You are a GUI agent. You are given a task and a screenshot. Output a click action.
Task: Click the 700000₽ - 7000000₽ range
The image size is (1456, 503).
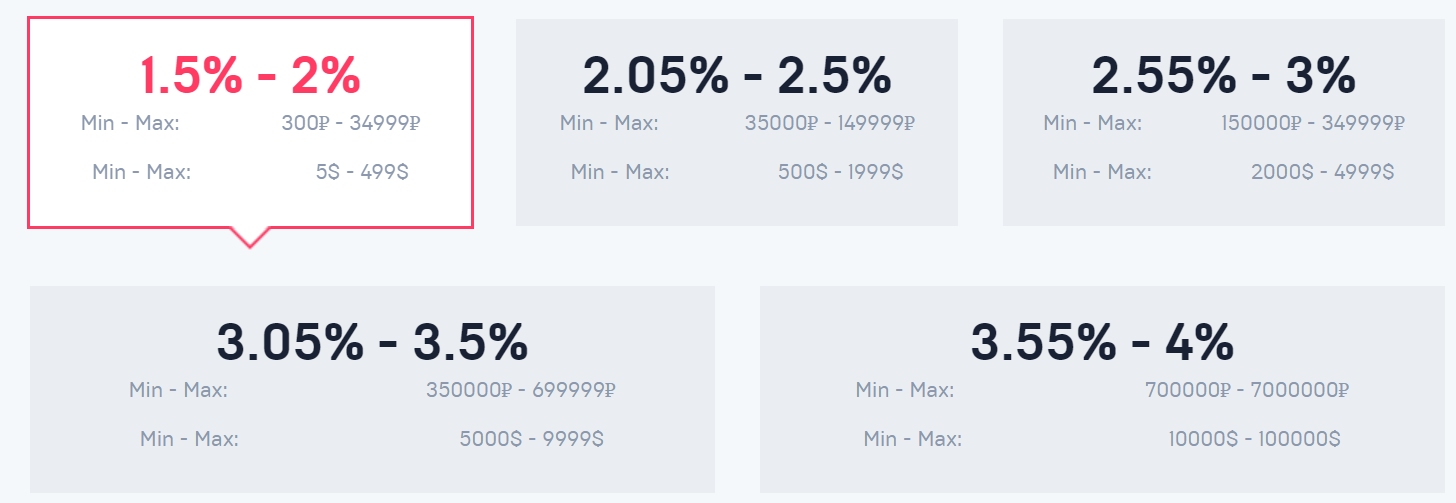1248,389
